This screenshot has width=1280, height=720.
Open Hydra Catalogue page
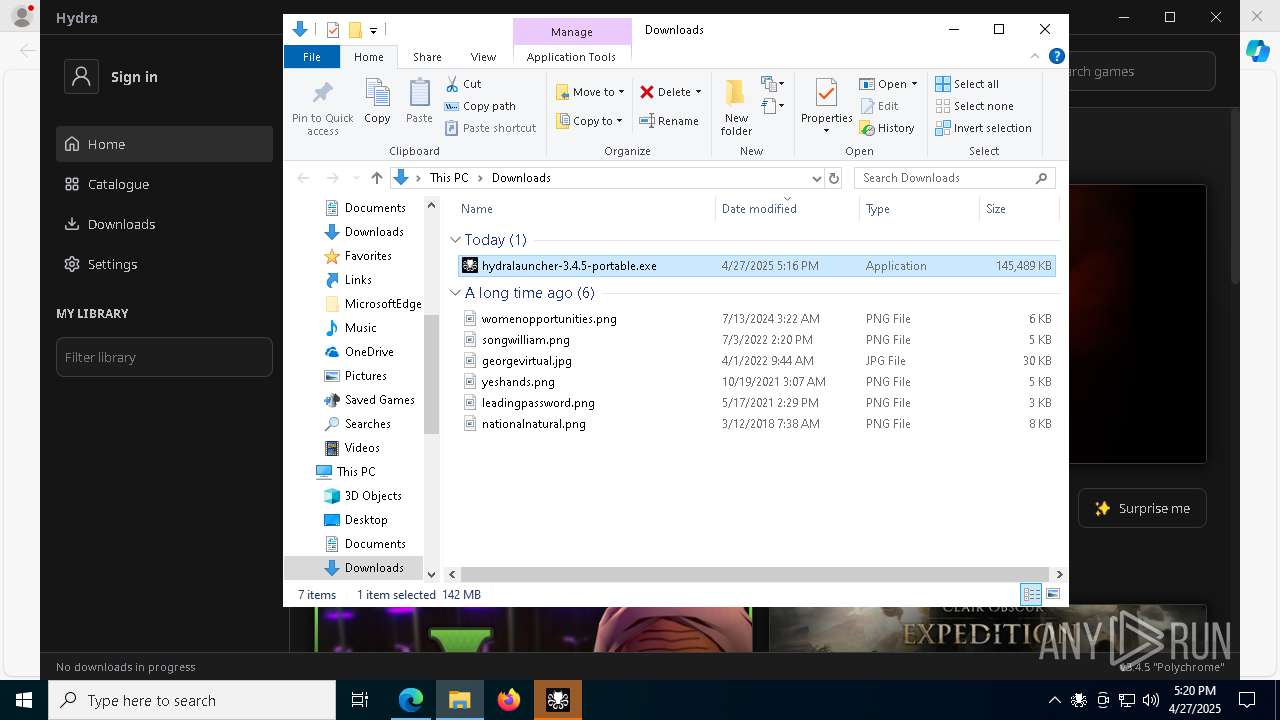coord(164,184)
